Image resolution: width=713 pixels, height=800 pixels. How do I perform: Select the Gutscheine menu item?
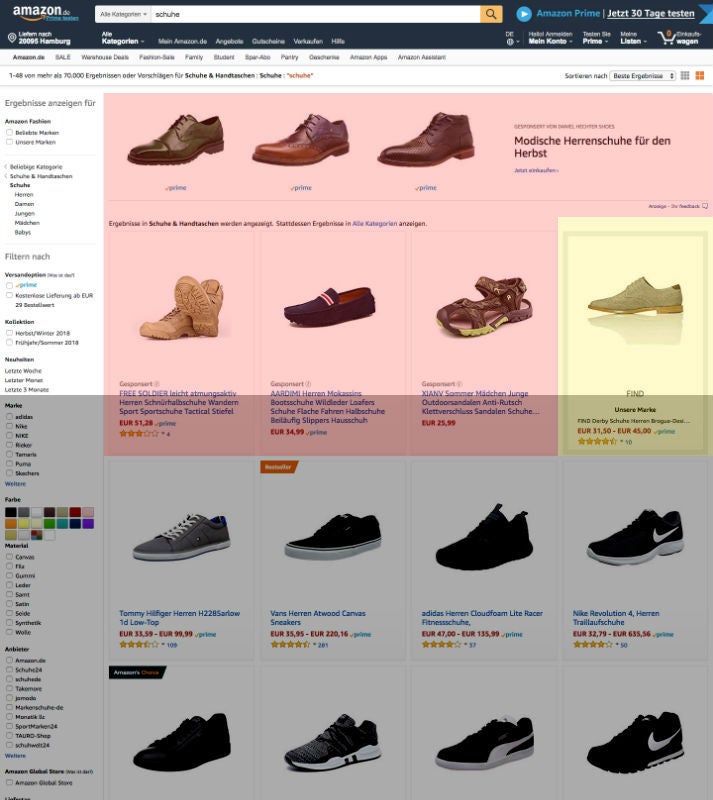tap(267, 41)
